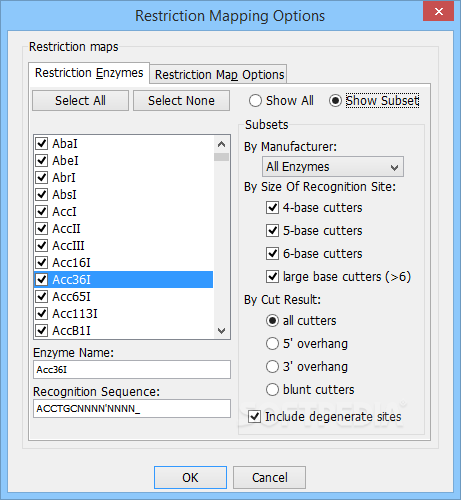This screenshot has width=461, height=500.
Task: Open the By Manufacturer All Enzymes dropdown
Action: point(333,167)
